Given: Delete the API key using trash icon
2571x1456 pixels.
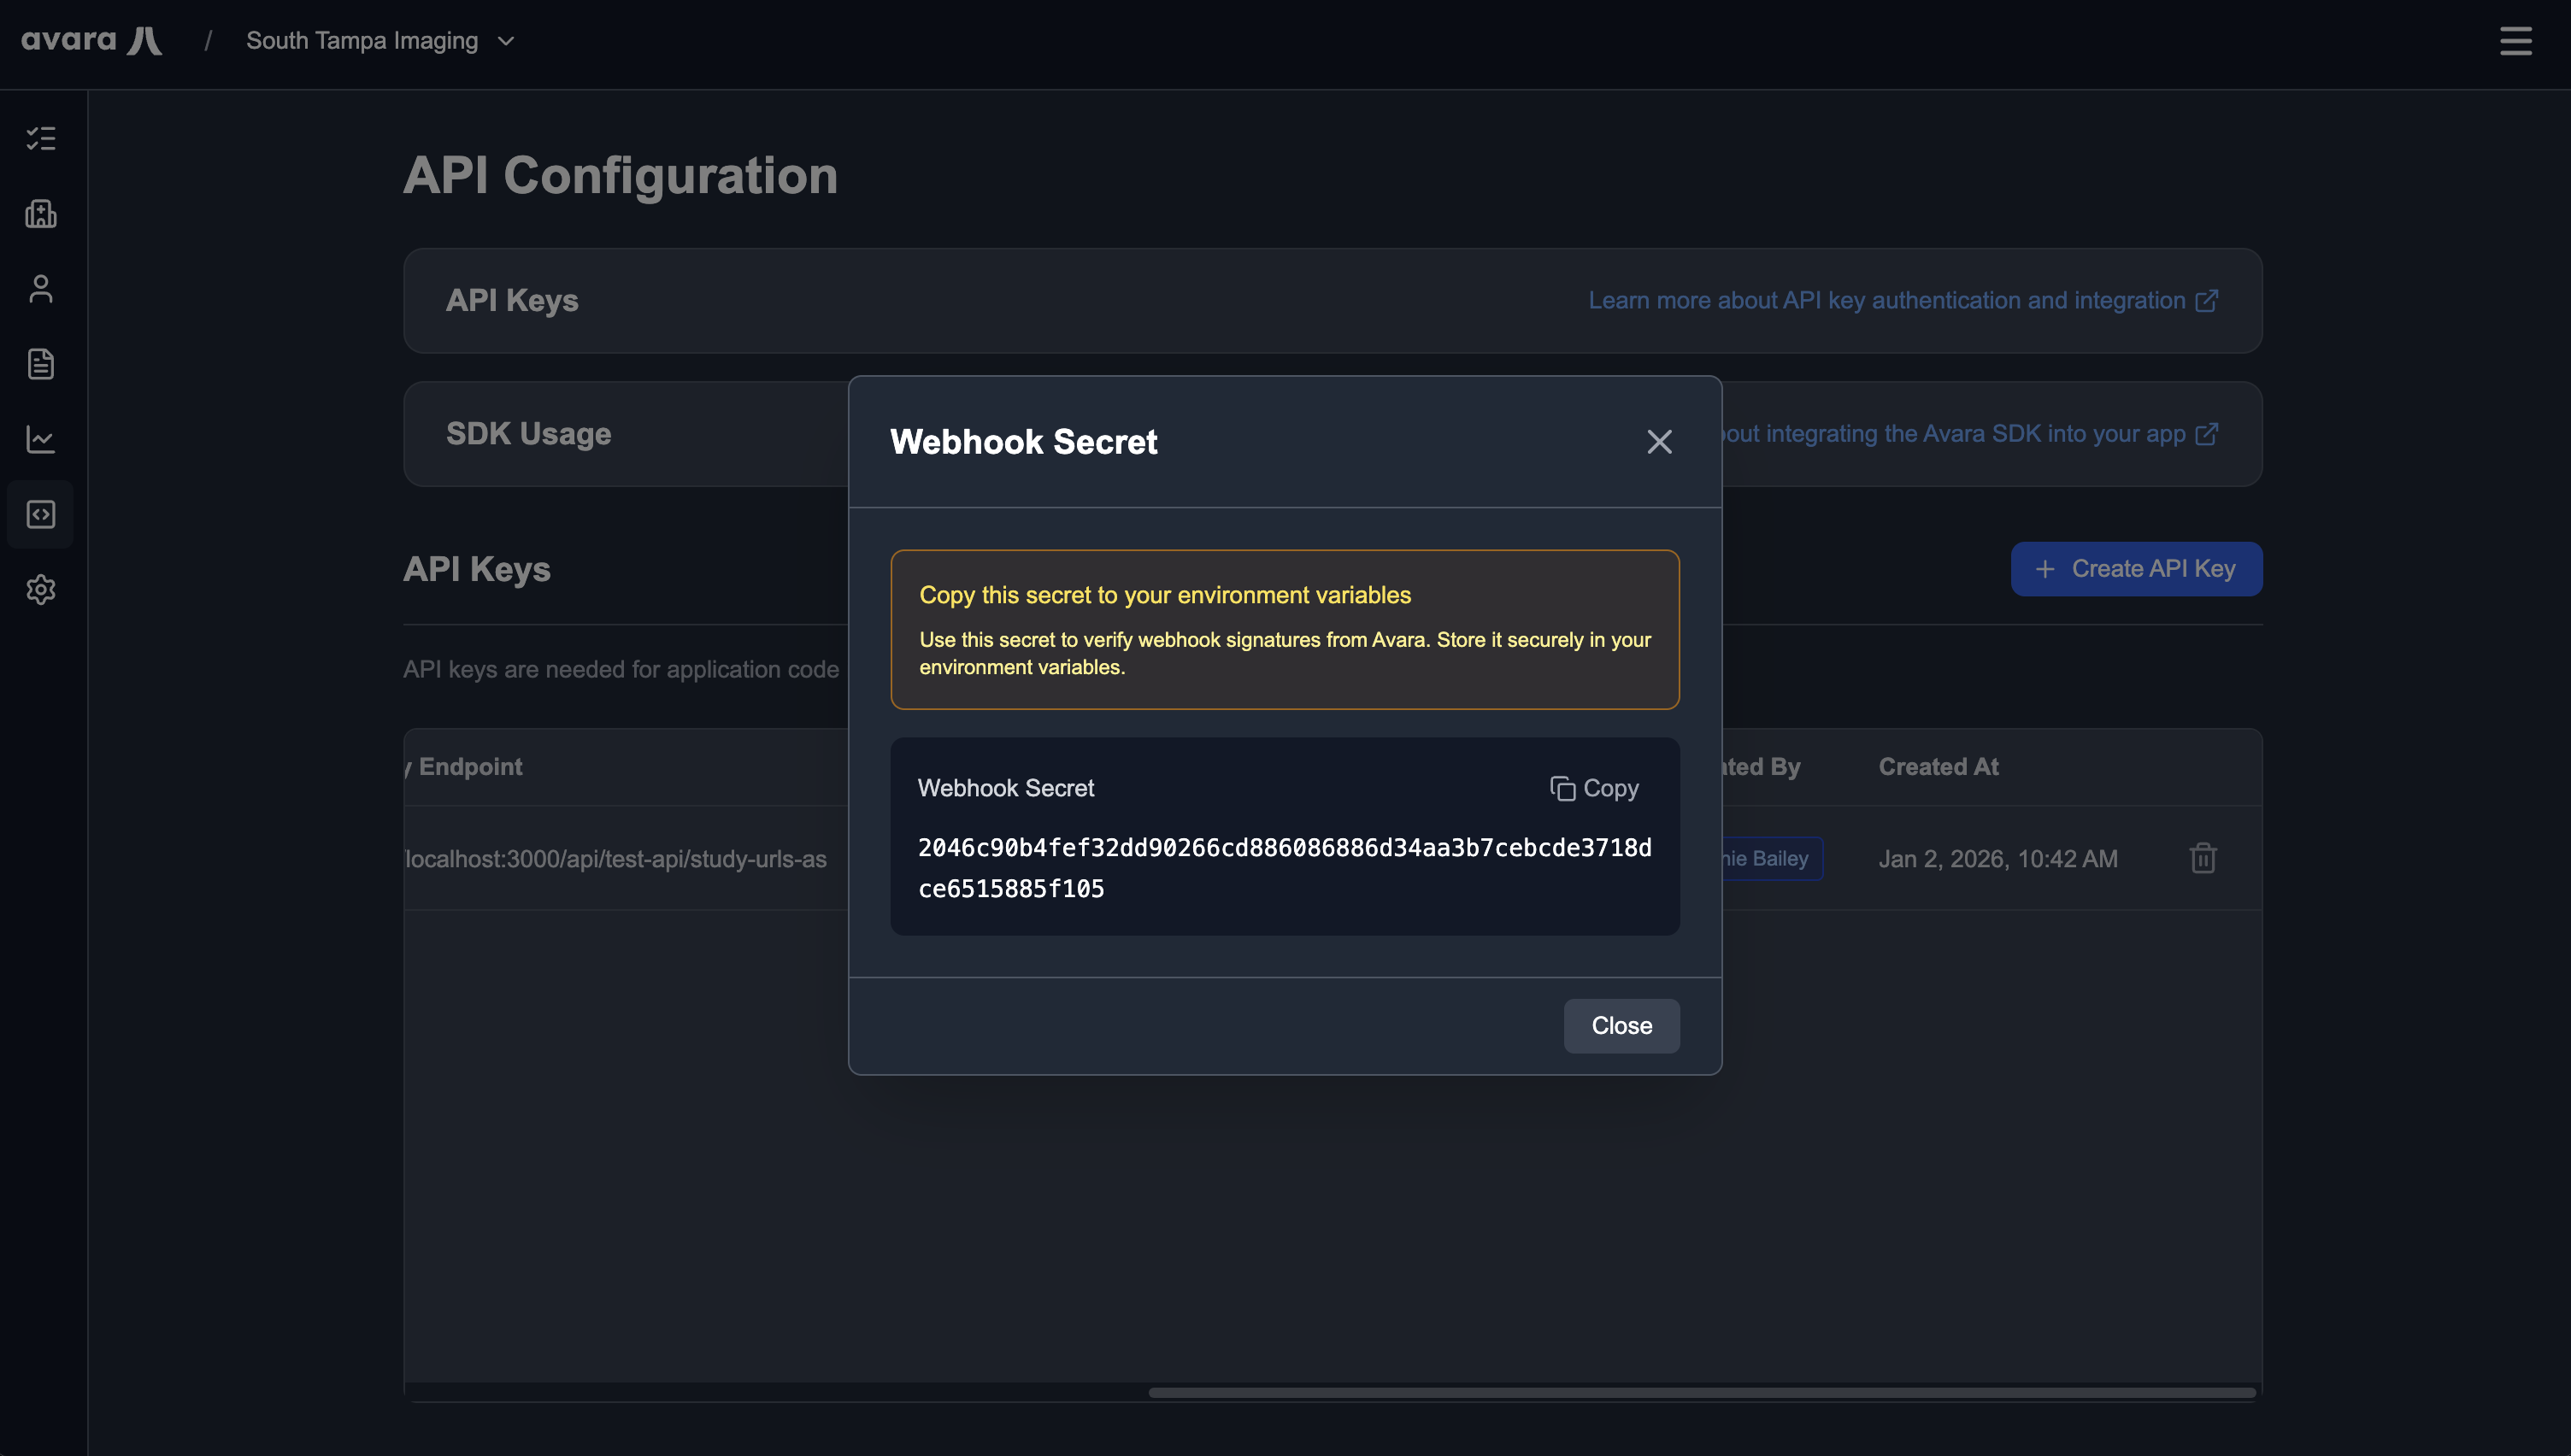Looking at the screenshot, I should [x=2203, y=858].
